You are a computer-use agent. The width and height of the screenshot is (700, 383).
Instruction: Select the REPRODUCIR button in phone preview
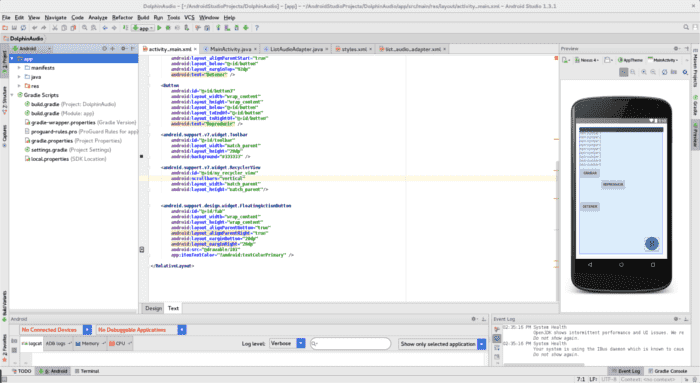click(x=613, y=184)
